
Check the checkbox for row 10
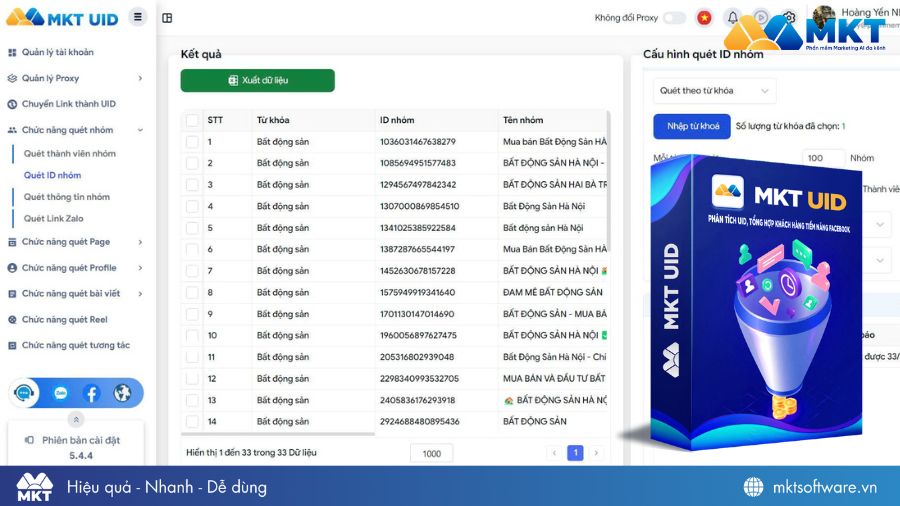tap(192, 336)
